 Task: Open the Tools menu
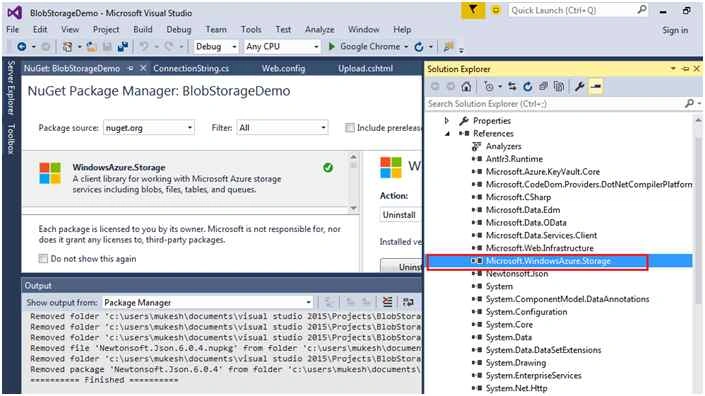(251, 29)
